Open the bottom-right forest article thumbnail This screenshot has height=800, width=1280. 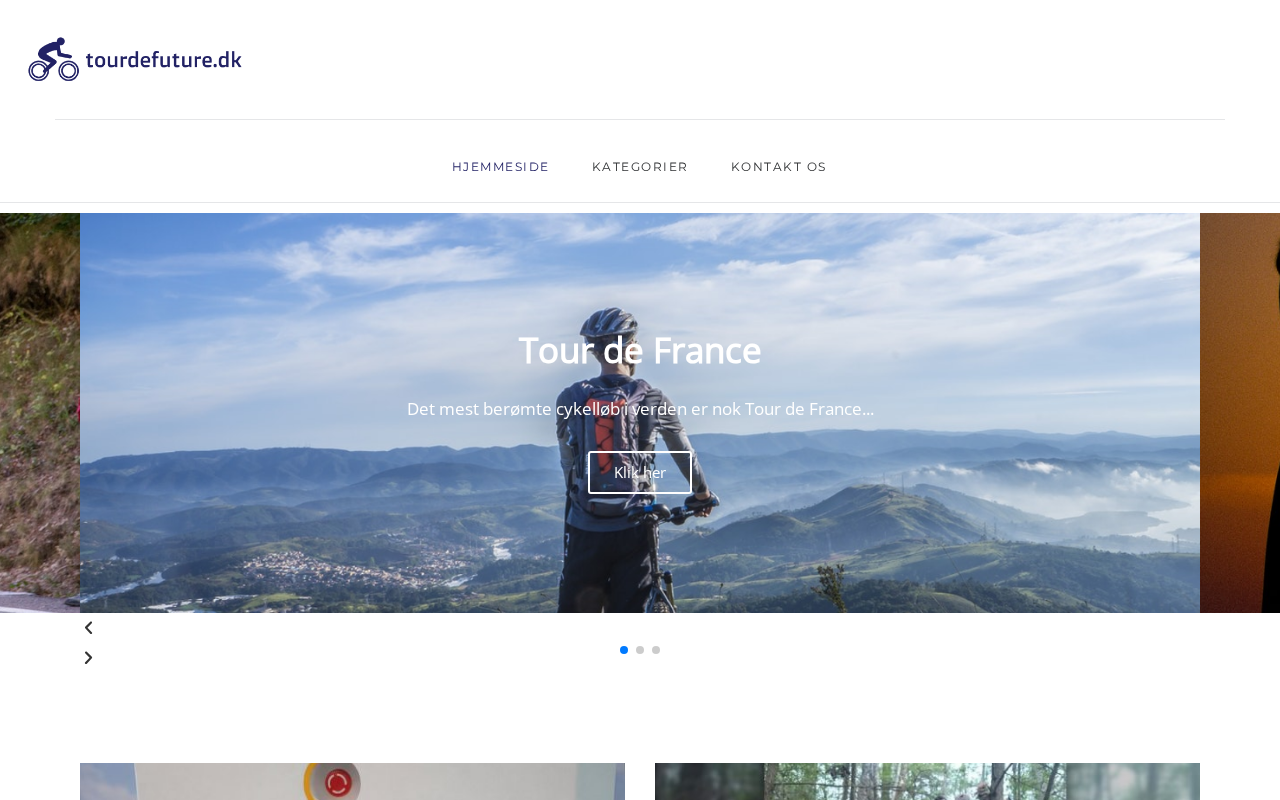[x=927, y=781]
